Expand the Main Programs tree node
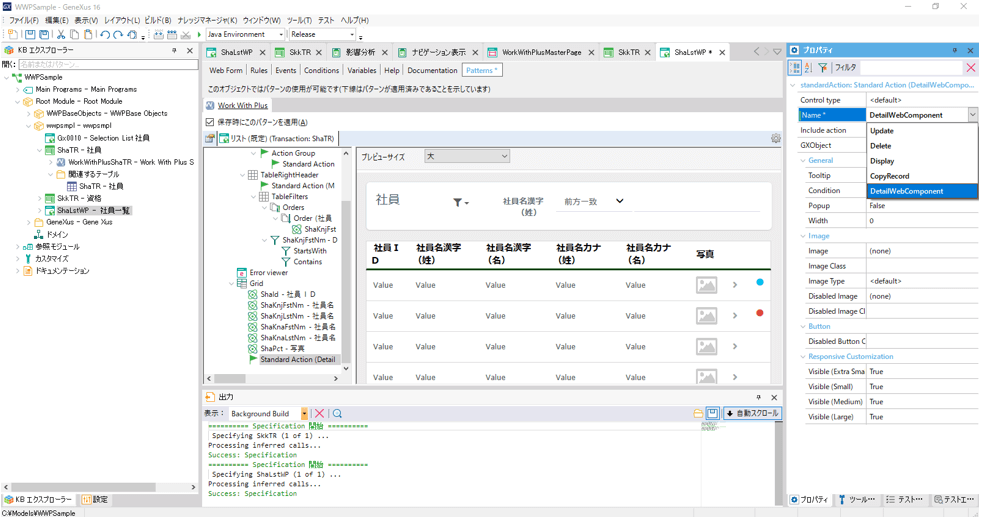Viewport: 981px width, 517px height. point(18,90)
